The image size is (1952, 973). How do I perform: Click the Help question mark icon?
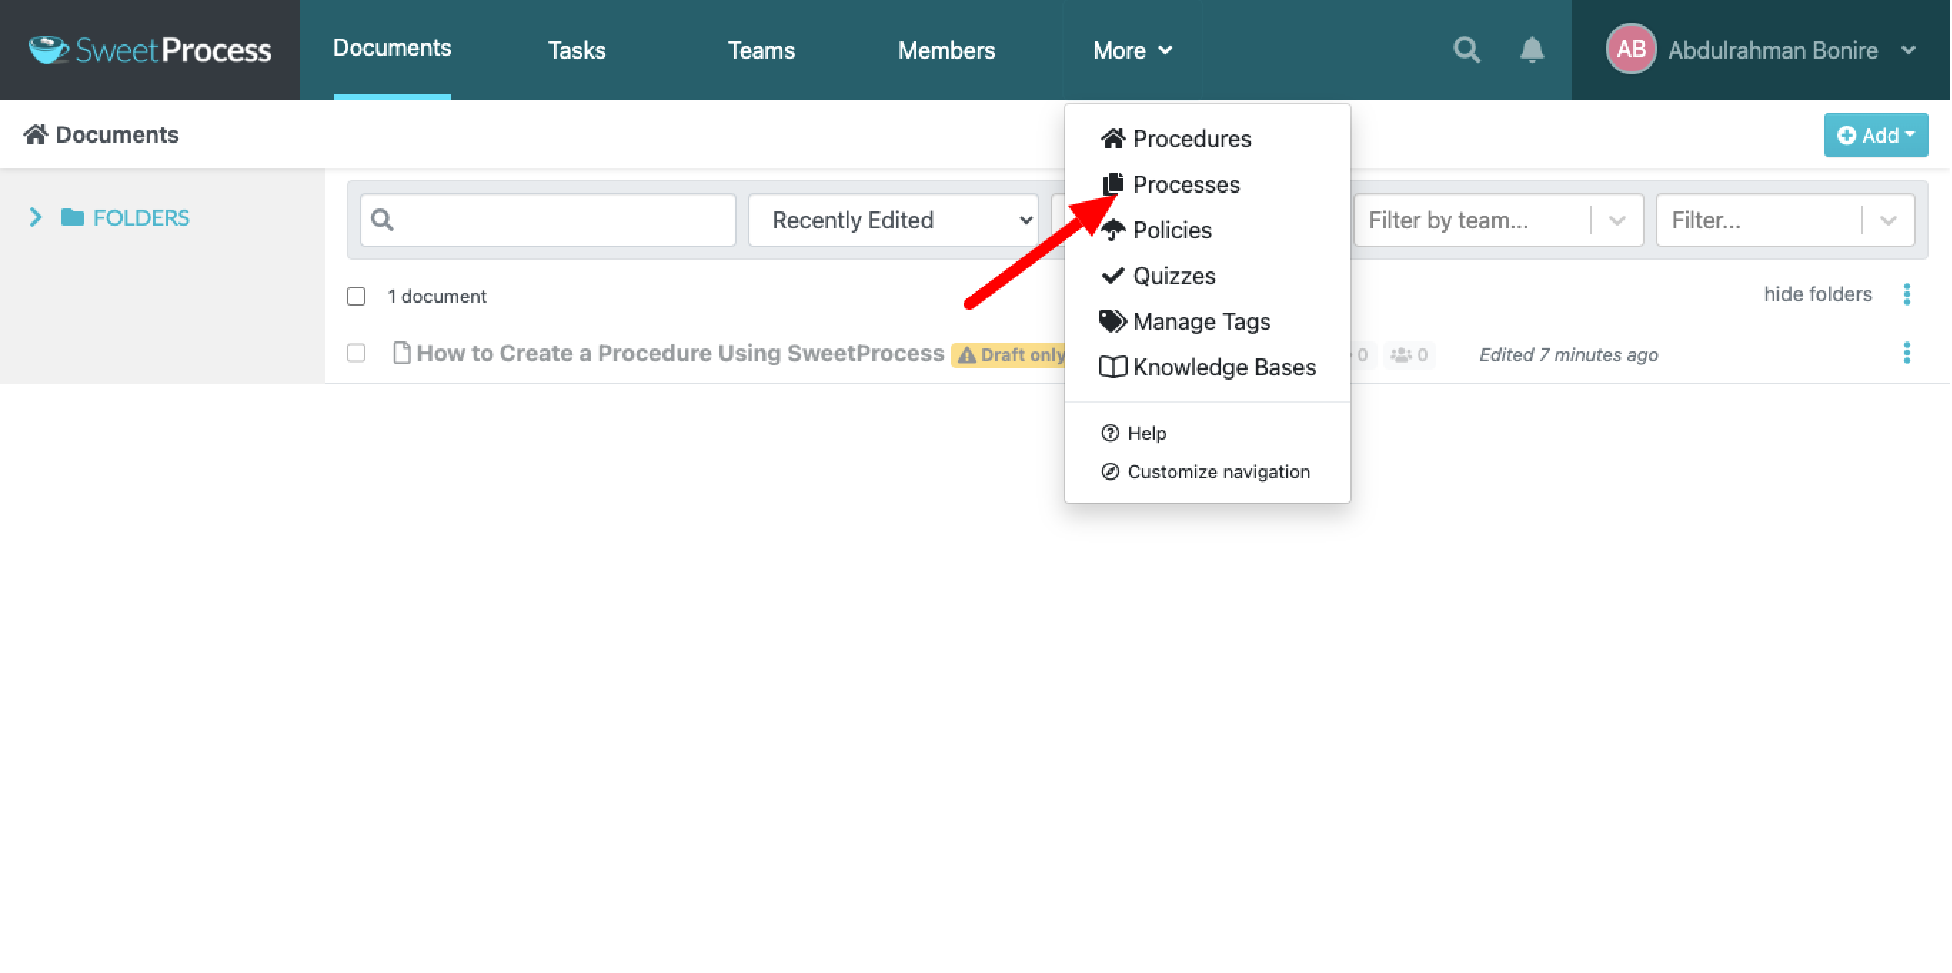(1110, 433)
